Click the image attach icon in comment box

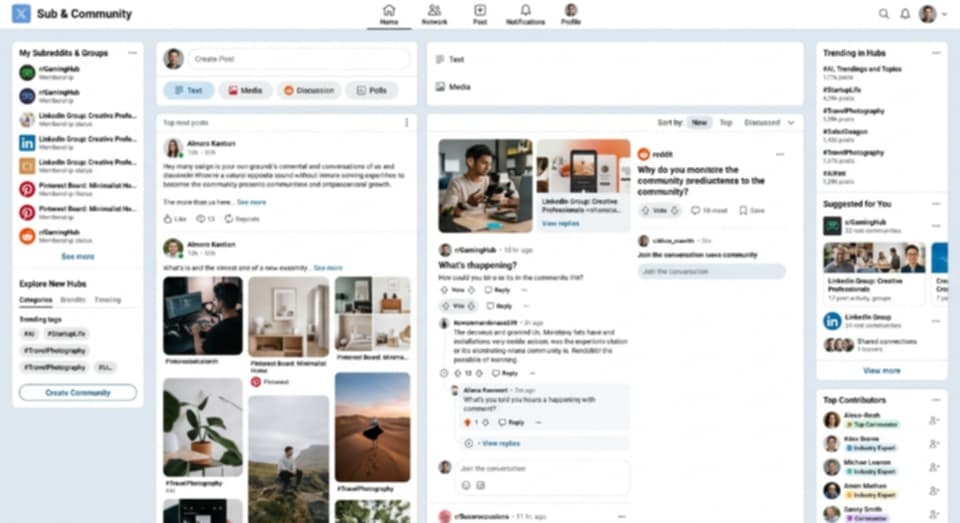[x=481, y=485]
